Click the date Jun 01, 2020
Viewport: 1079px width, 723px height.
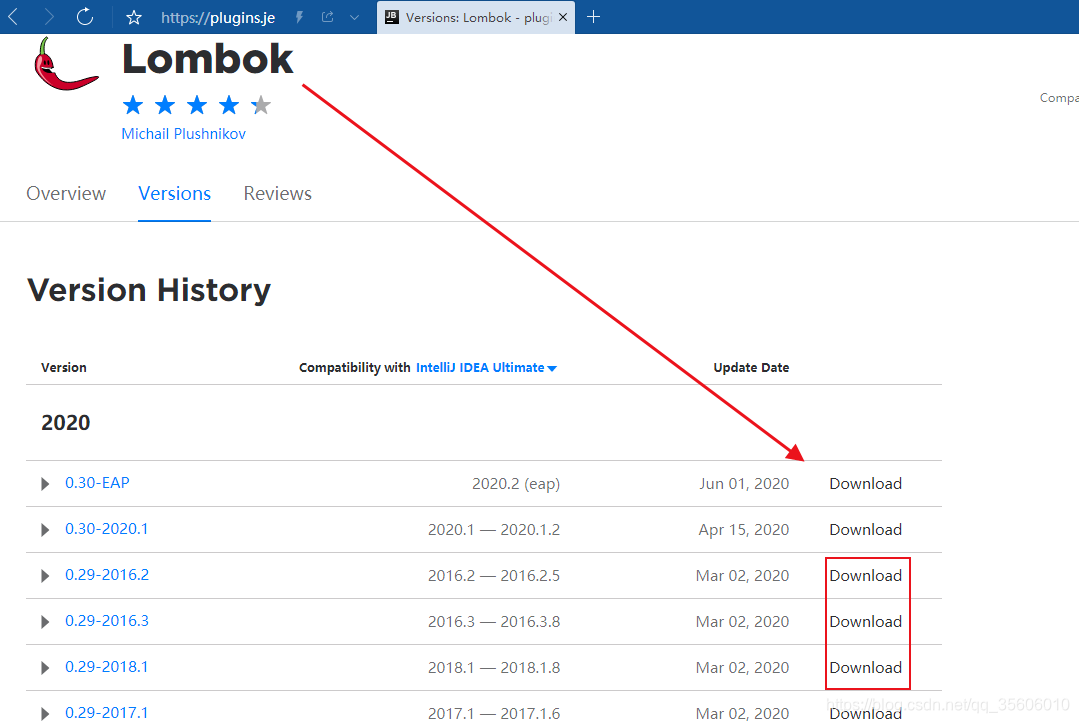[x=744, y=484]
